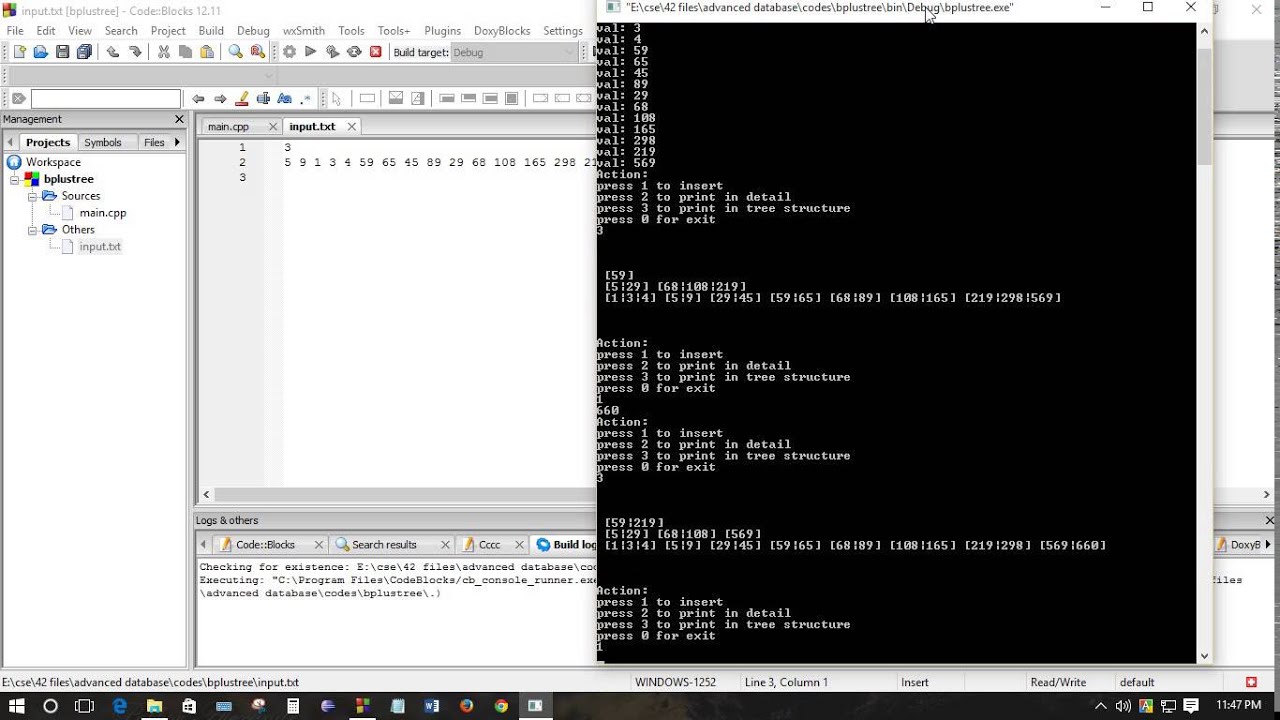
Task: Toggle regex search option icon
Action: tap(306, 98)
